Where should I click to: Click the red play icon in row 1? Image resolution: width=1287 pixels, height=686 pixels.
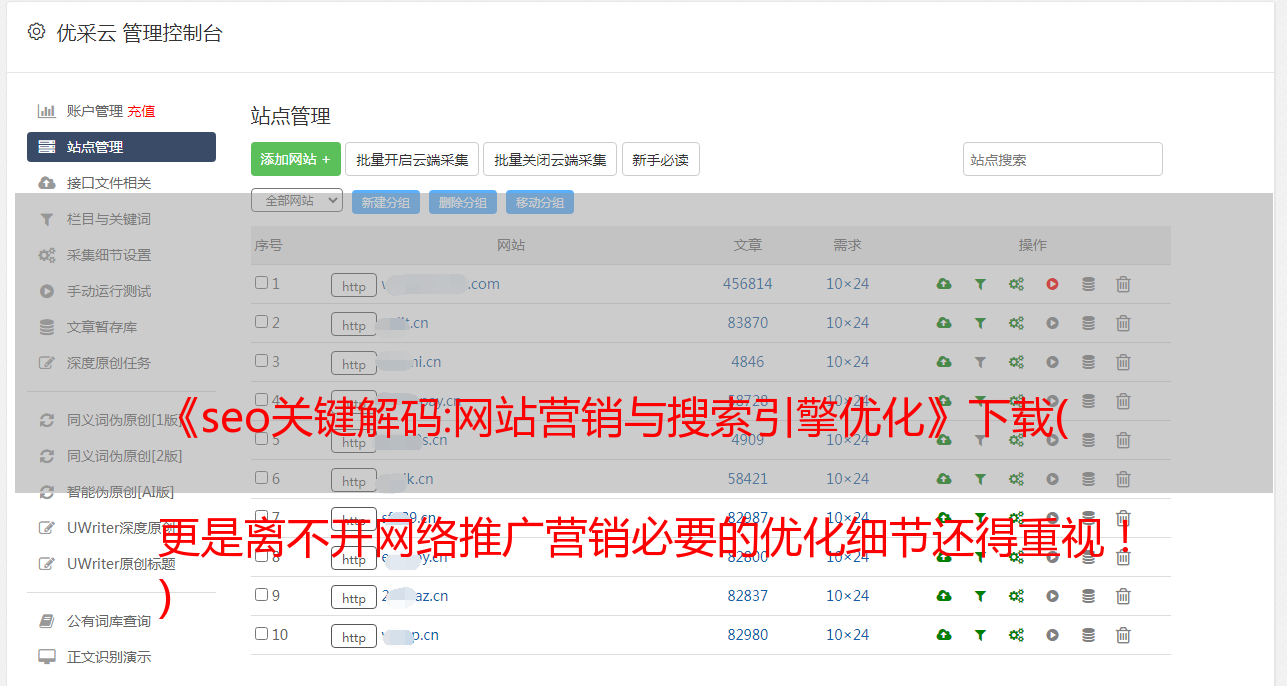click(1052, 284)
